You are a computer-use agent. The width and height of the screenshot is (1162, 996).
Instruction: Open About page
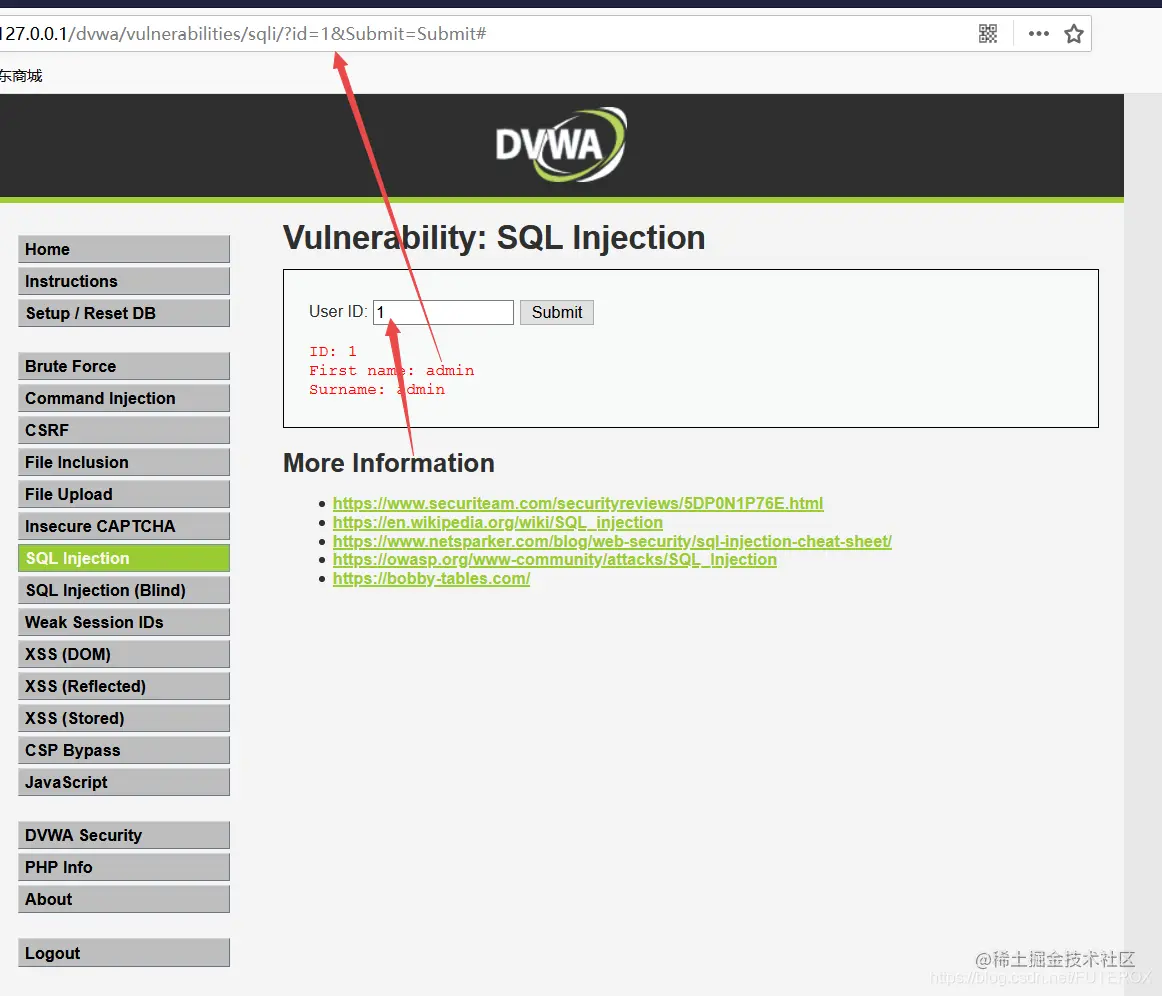[x=124, y=899]
